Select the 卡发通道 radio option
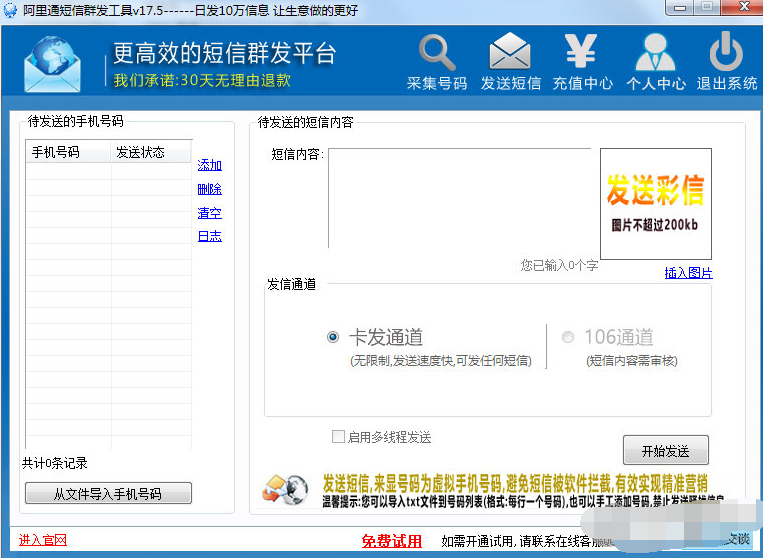The width and height of the screenshot is (763, 558). [x=333, y=337]
